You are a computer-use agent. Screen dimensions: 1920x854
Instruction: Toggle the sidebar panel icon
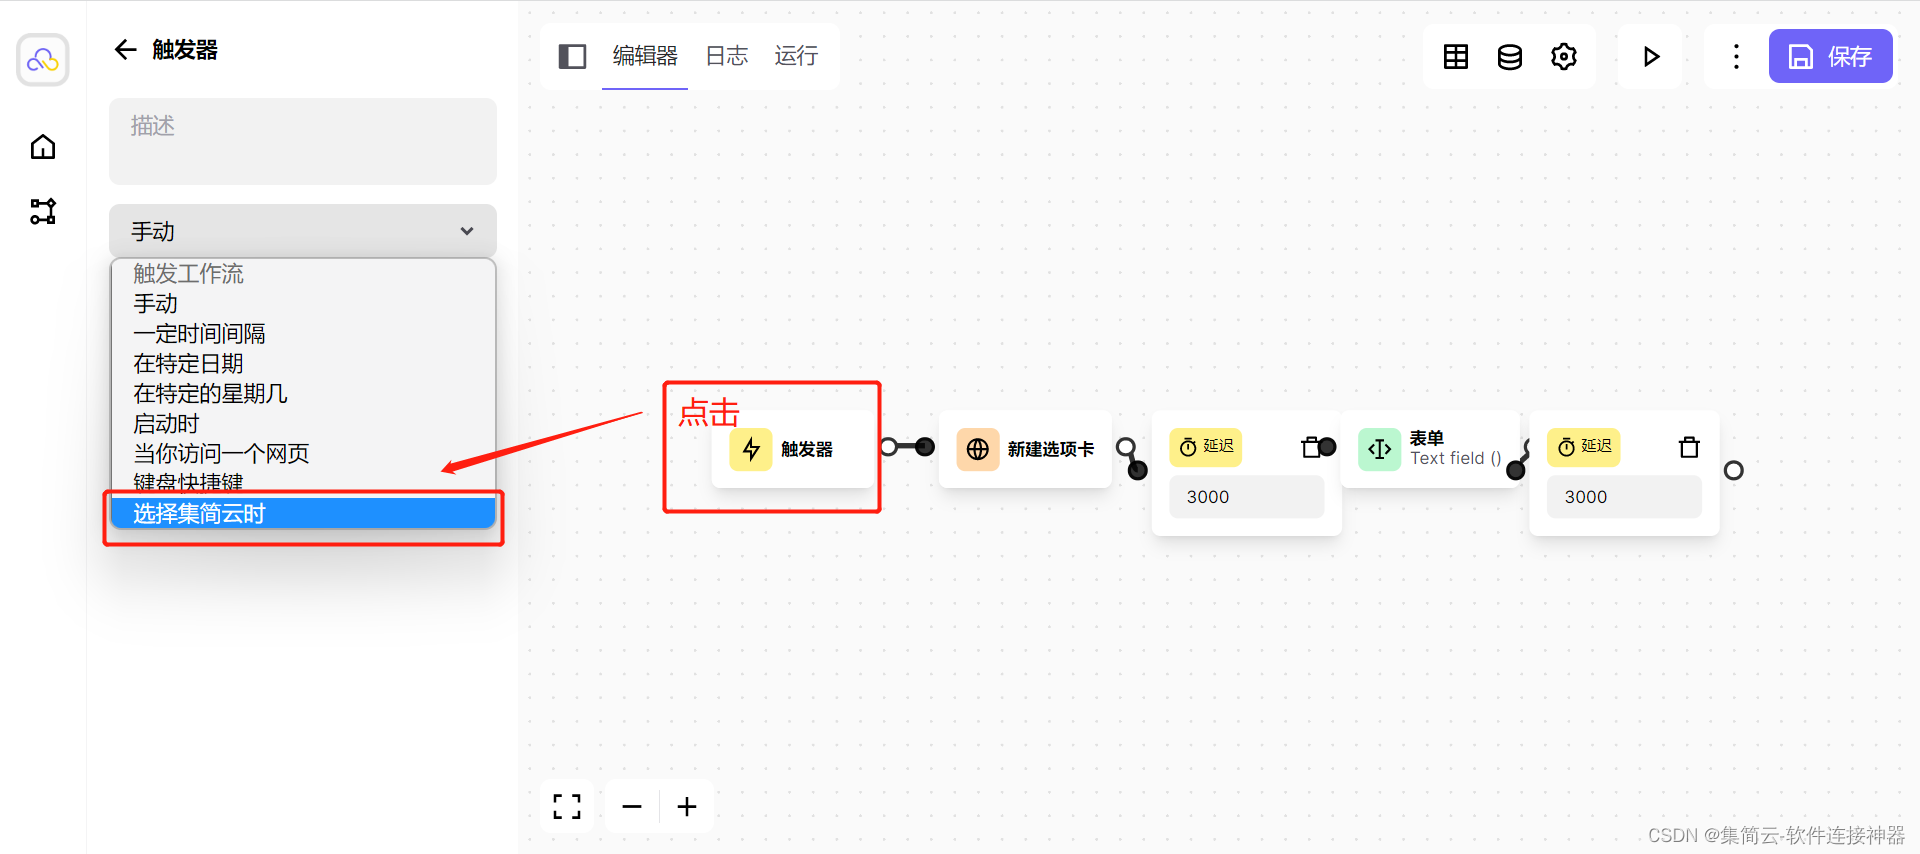tap(572, 56)
